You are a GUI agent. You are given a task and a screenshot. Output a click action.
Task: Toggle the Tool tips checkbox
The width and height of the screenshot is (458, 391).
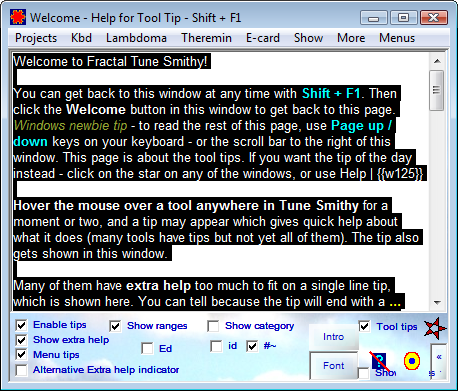[364, 326]
